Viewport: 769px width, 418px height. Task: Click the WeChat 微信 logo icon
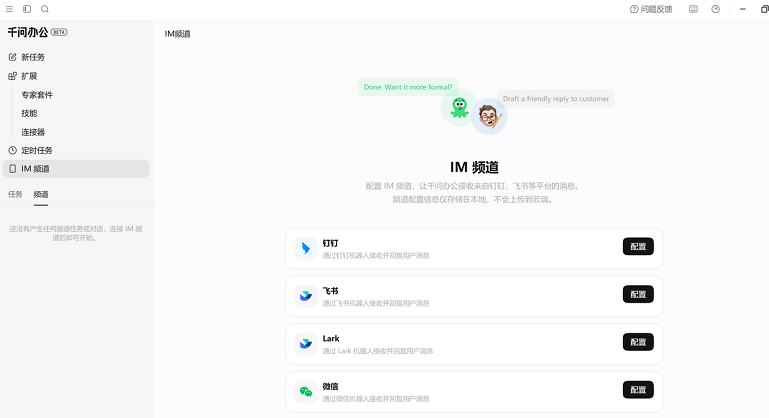306,392
